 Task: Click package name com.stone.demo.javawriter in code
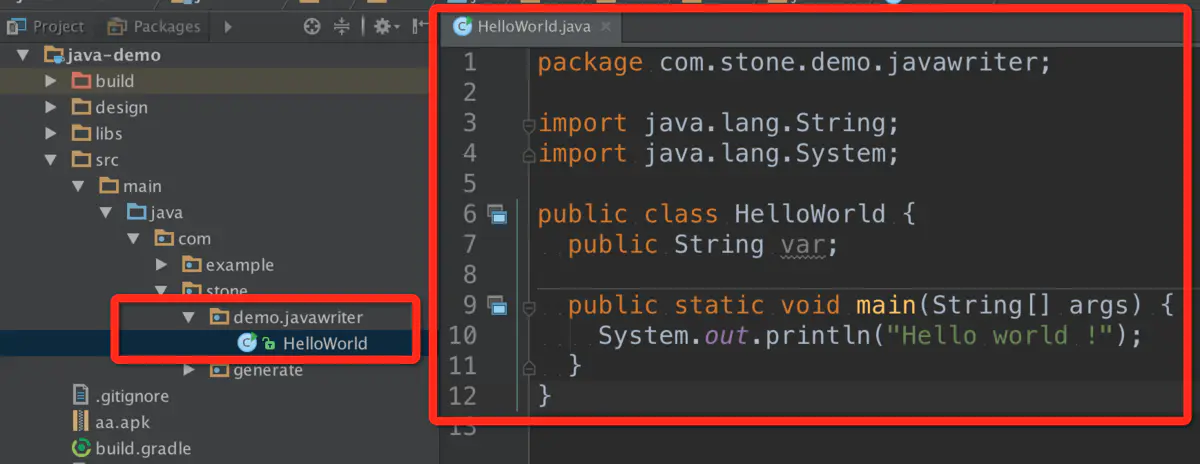coord(848,64)
